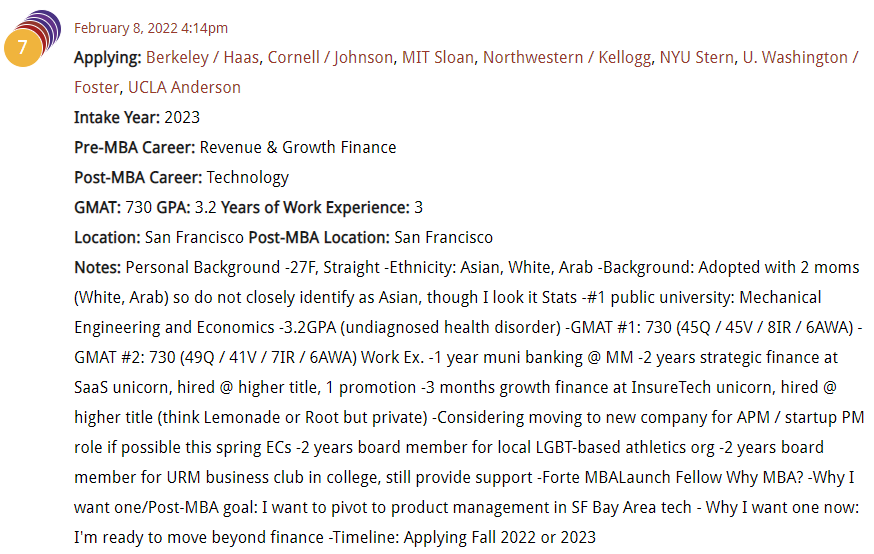The height and width of the screenshot is (554, 874).
Task: Click the February 8, 2022 4:14pm timestamp
Action: [x=150, y=28]
